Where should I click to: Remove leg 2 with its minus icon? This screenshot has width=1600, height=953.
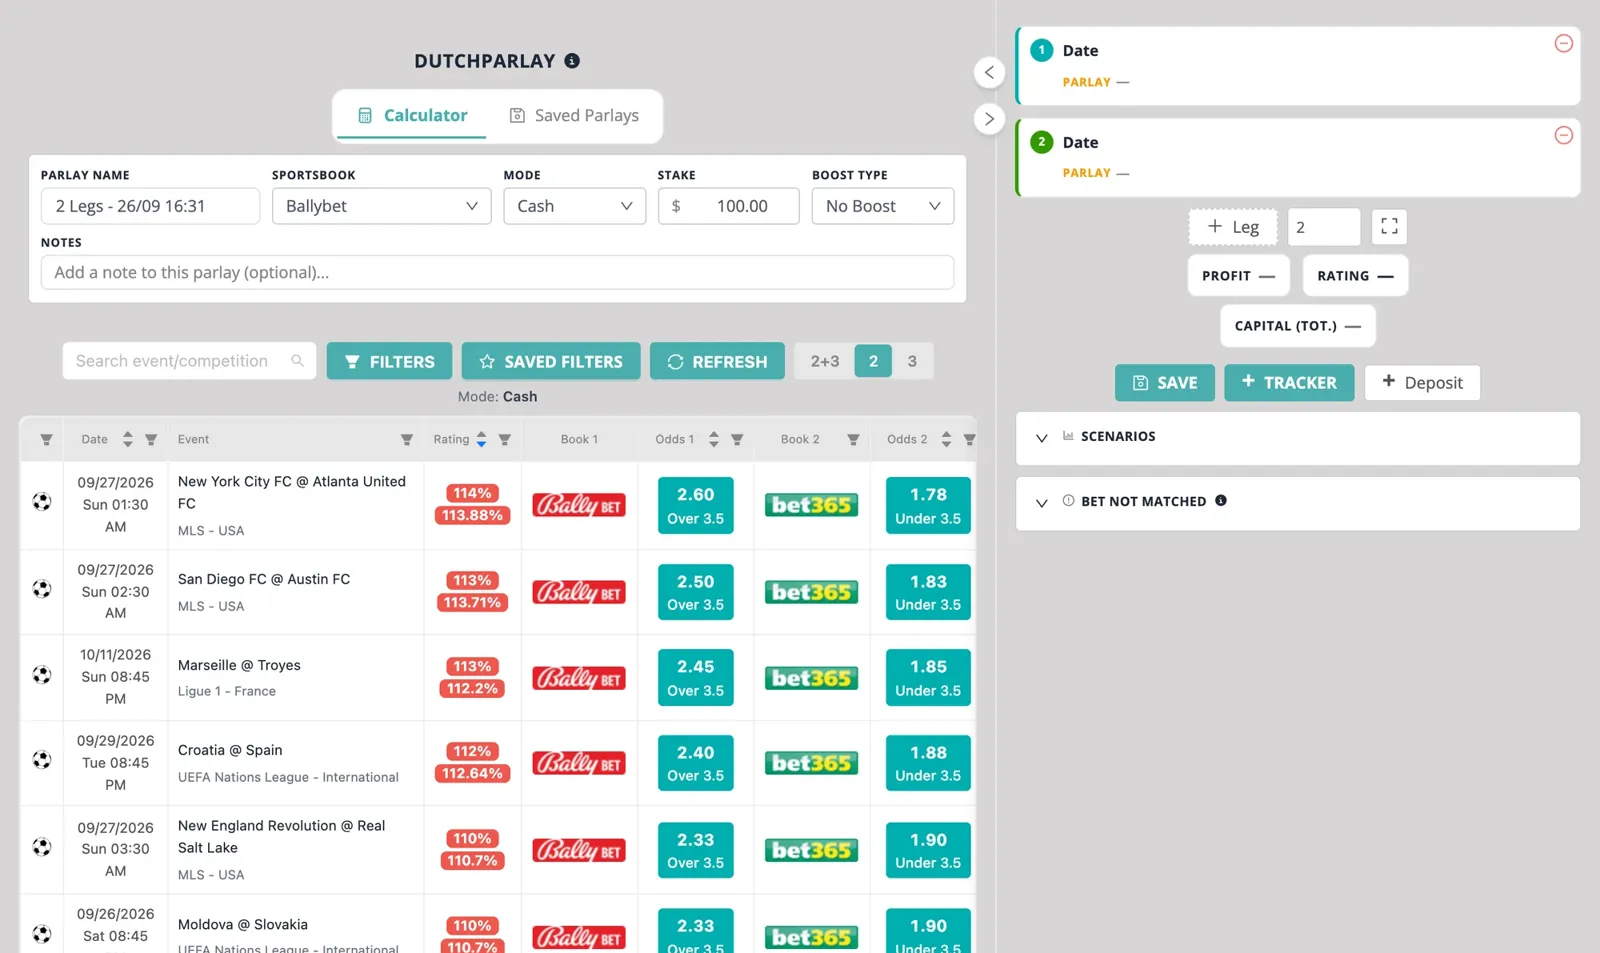[x=1564, y=135]
